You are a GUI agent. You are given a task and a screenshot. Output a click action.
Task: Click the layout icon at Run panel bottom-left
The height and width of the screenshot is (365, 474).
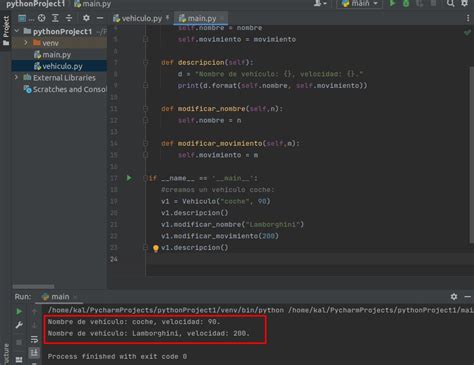point(19,360)
